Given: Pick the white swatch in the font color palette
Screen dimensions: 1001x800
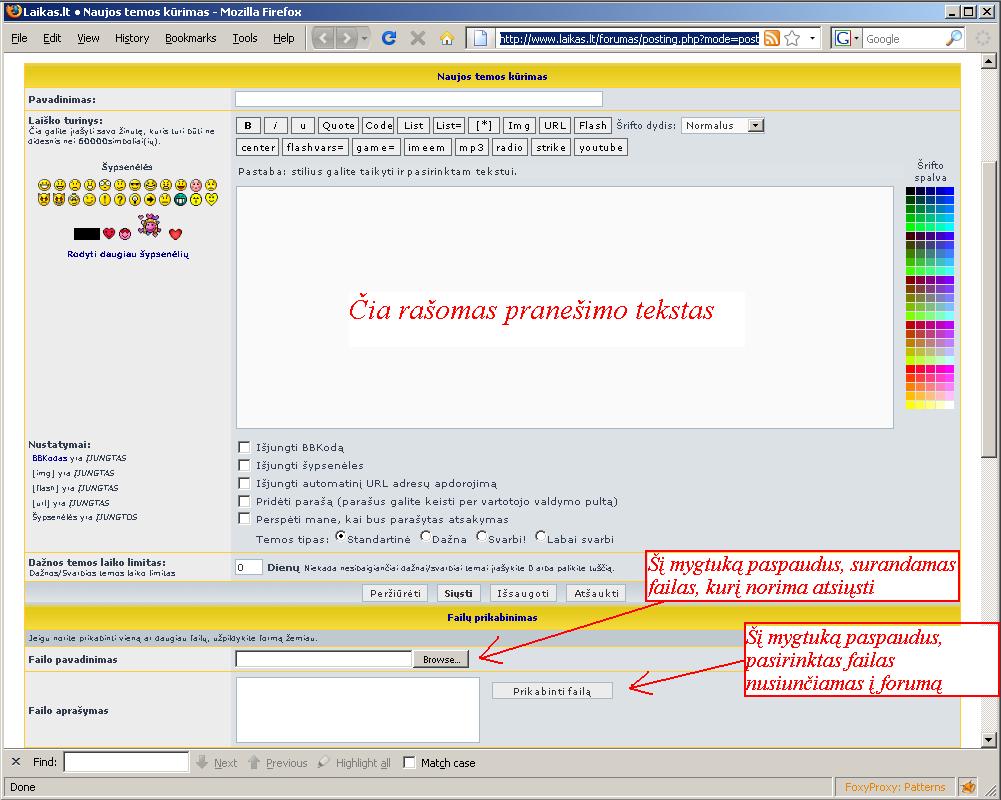Looking at the screenshot, I should [947, 405].
